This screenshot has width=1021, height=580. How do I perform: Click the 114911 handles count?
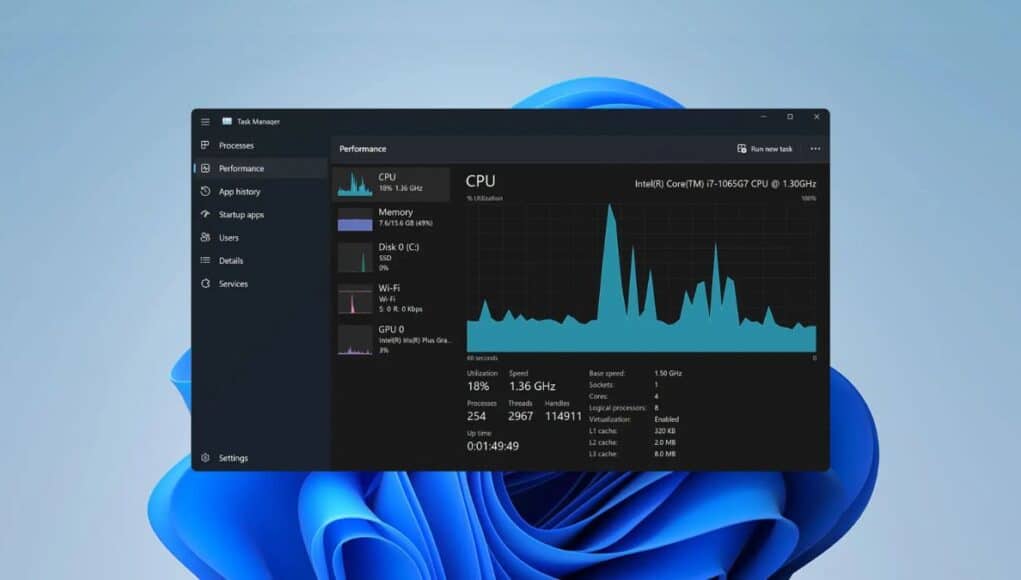[x=563, y=416]
